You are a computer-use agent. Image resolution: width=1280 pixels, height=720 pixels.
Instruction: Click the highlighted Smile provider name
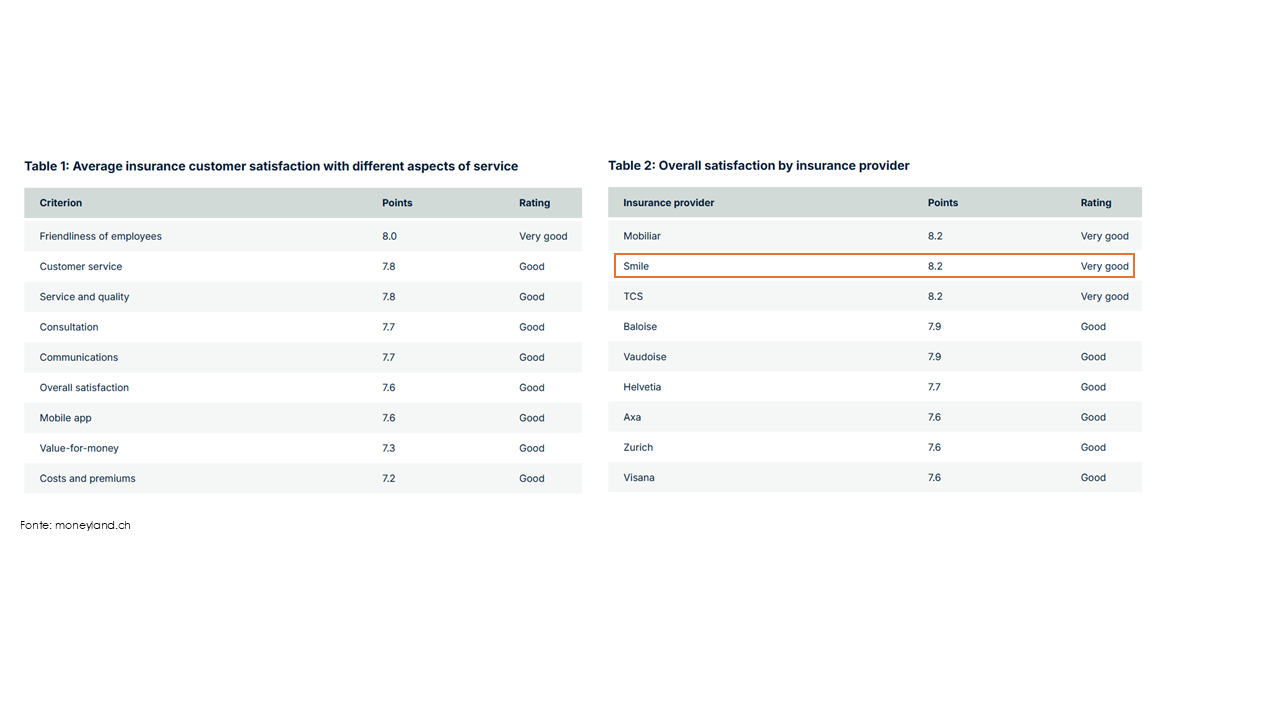[x=636, y=267]
